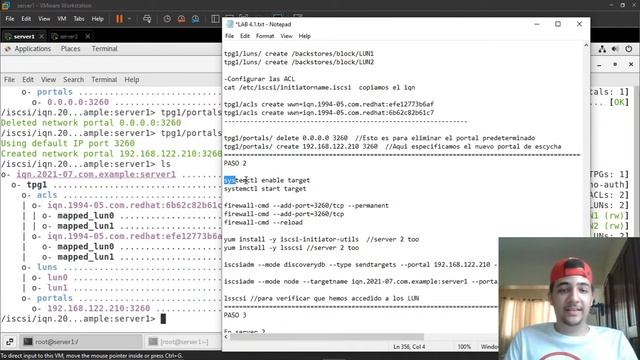Viewport: 640px width, 360px height.
Task: Open the Tabs menu in VMware
Action: click(79, 19)
